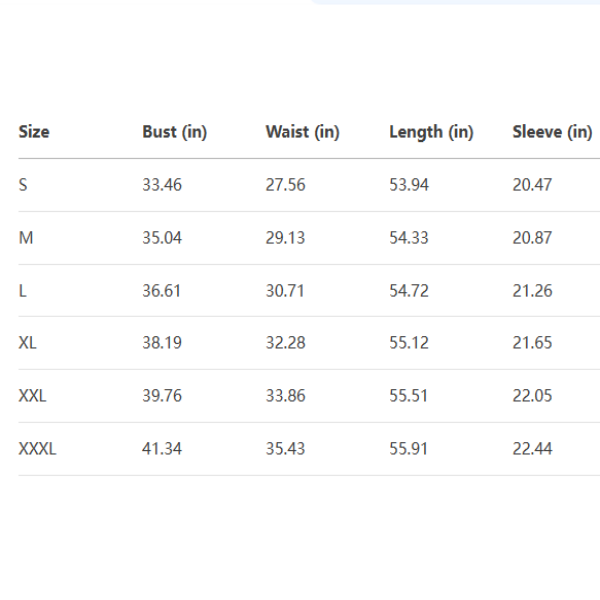Click the Waist (in) column header
600x600 pixels.
pyautogui.click(x=302, y=132)
